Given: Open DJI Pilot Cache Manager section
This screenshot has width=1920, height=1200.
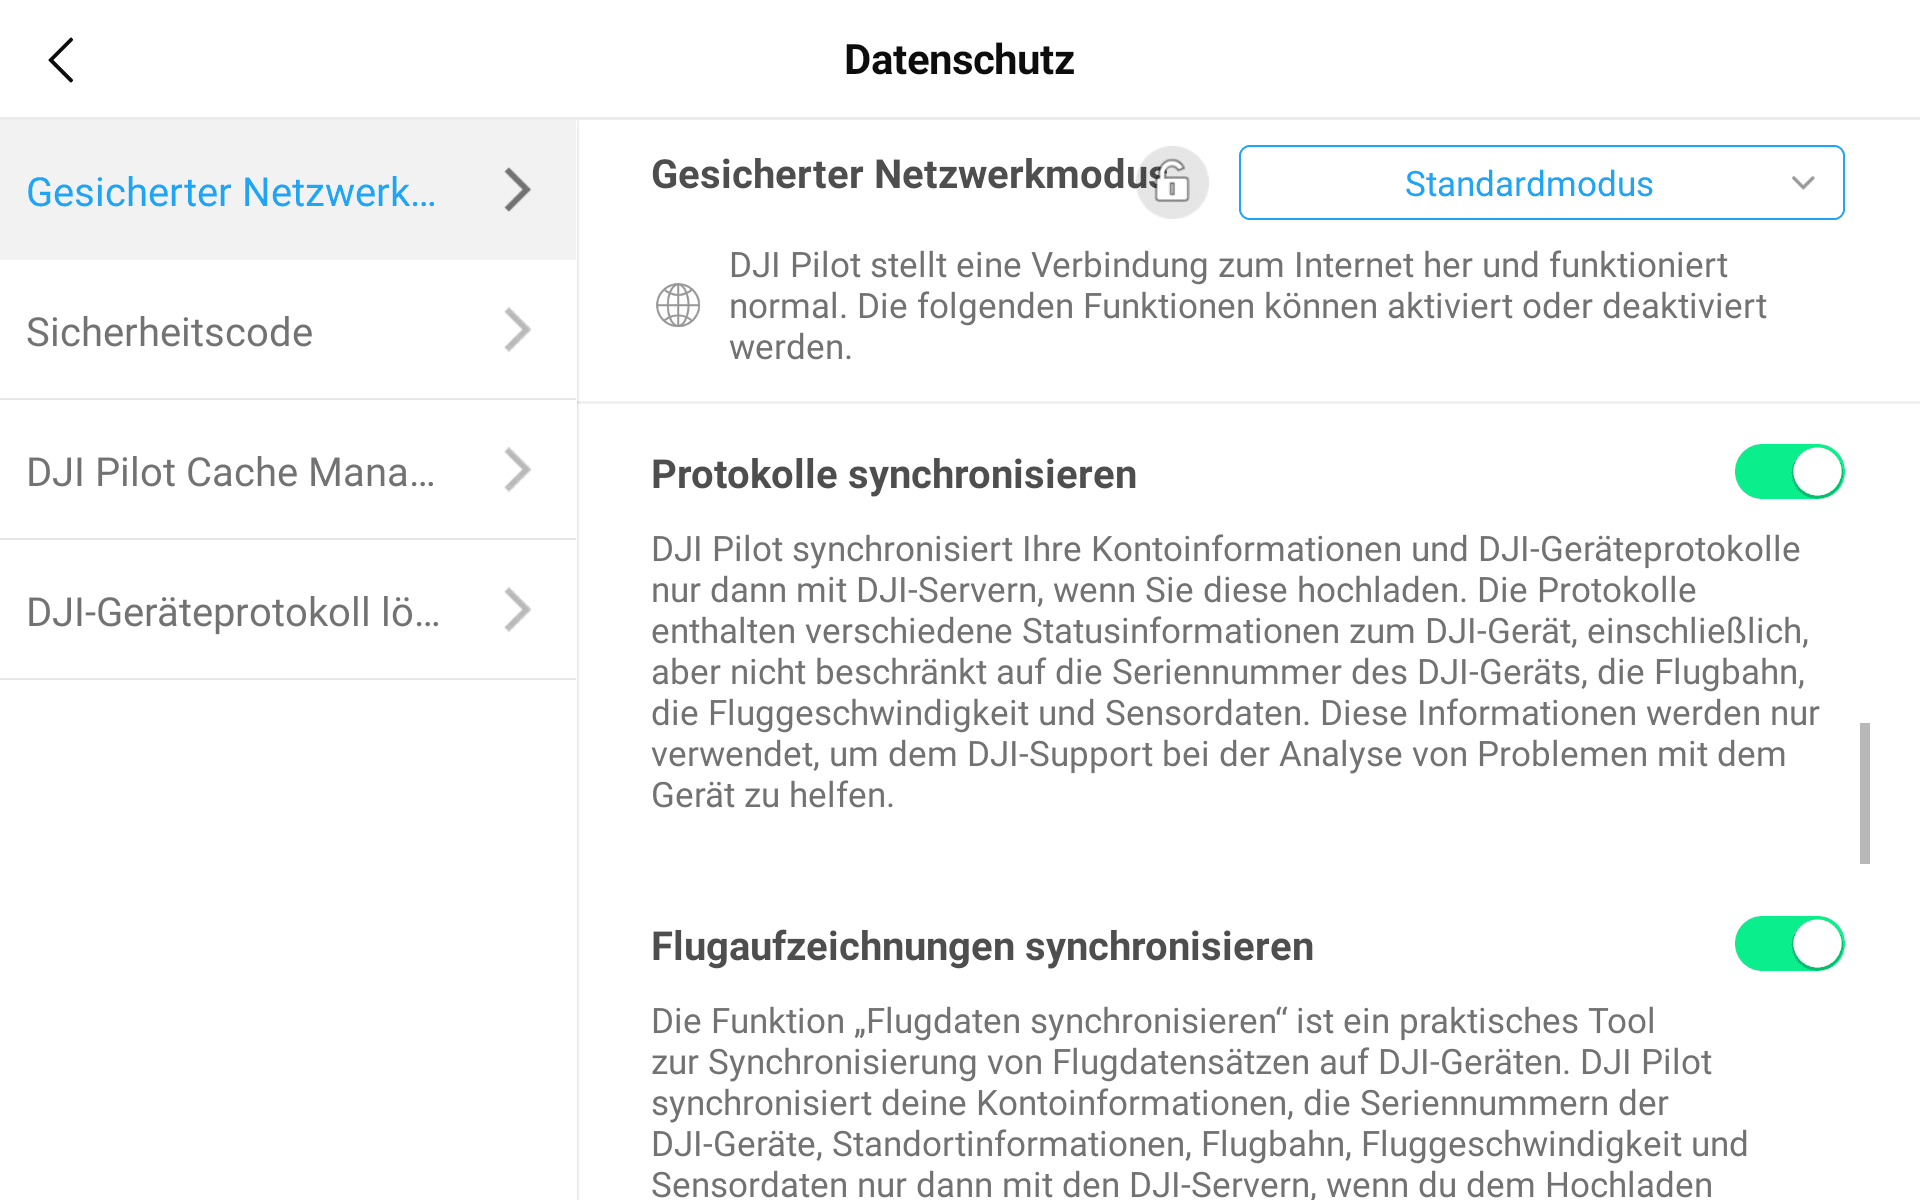Looking at the screenshot, I should click(231, 472).
